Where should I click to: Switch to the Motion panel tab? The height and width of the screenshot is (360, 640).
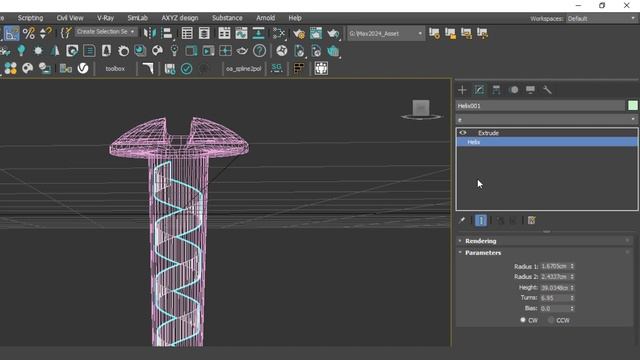coord(514,90)
